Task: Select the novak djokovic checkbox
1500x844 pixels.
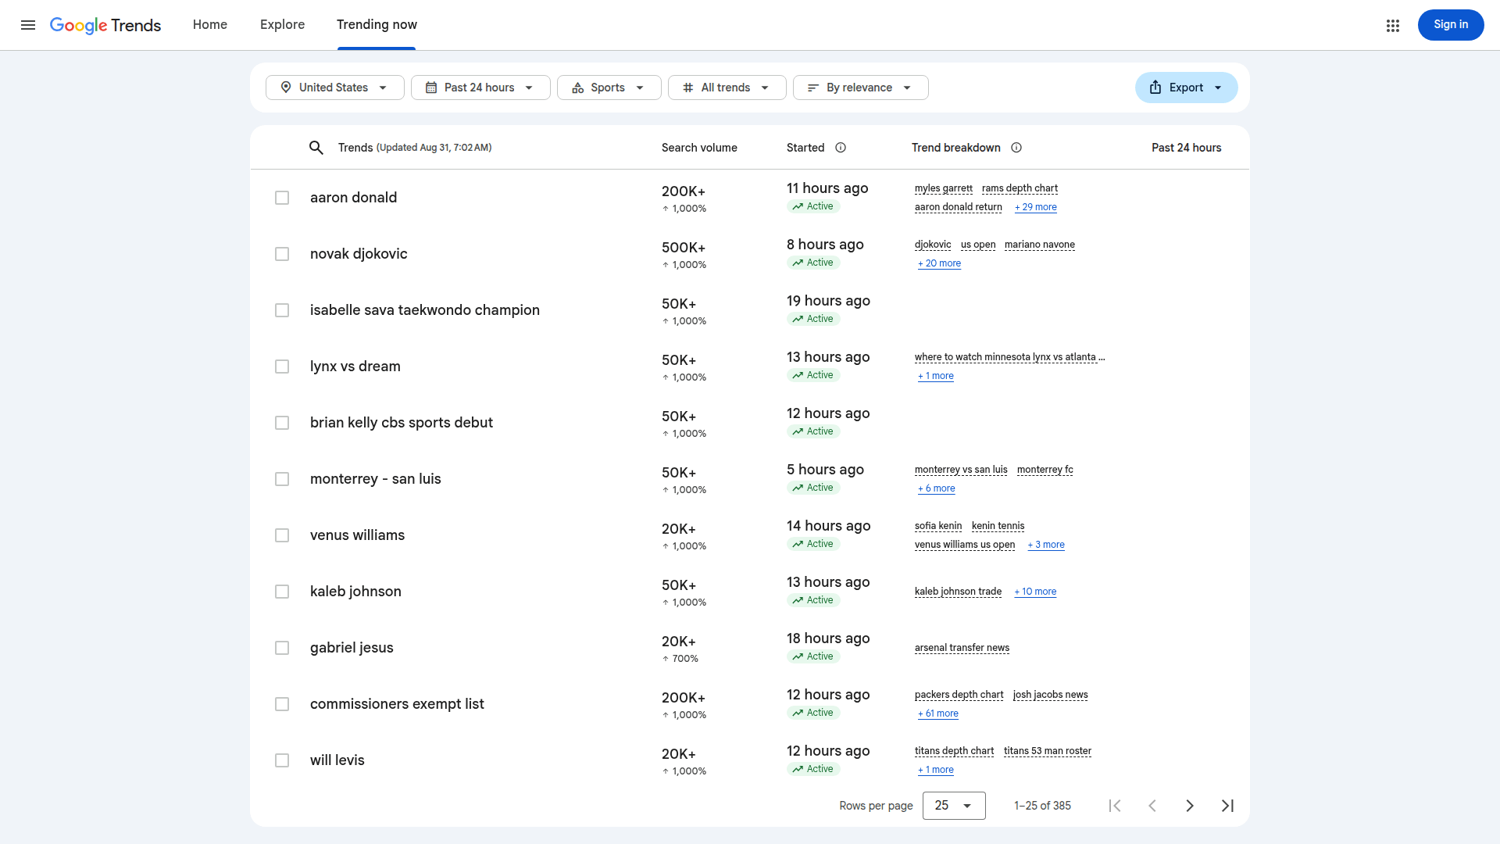Action: point(282,254)
